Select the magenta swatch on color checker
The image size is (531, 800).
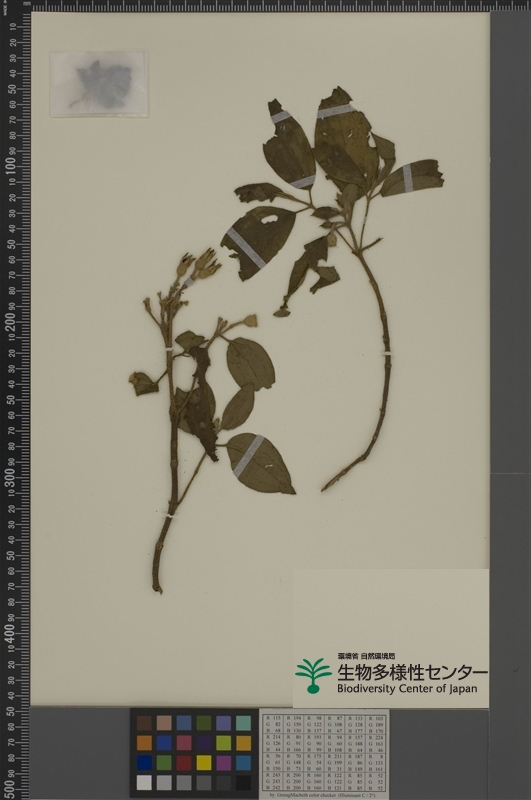coord(223,763)
